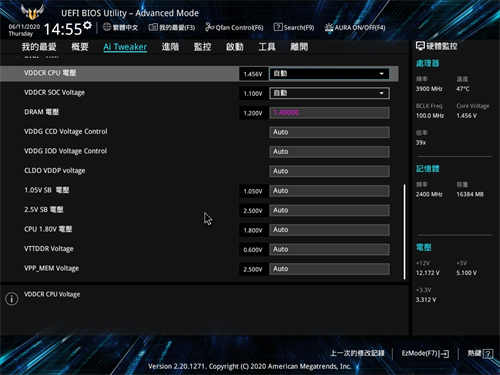Screen dimensions: 500x375
Task: Click the 12.172 V reading
Action: pos(428,273)
